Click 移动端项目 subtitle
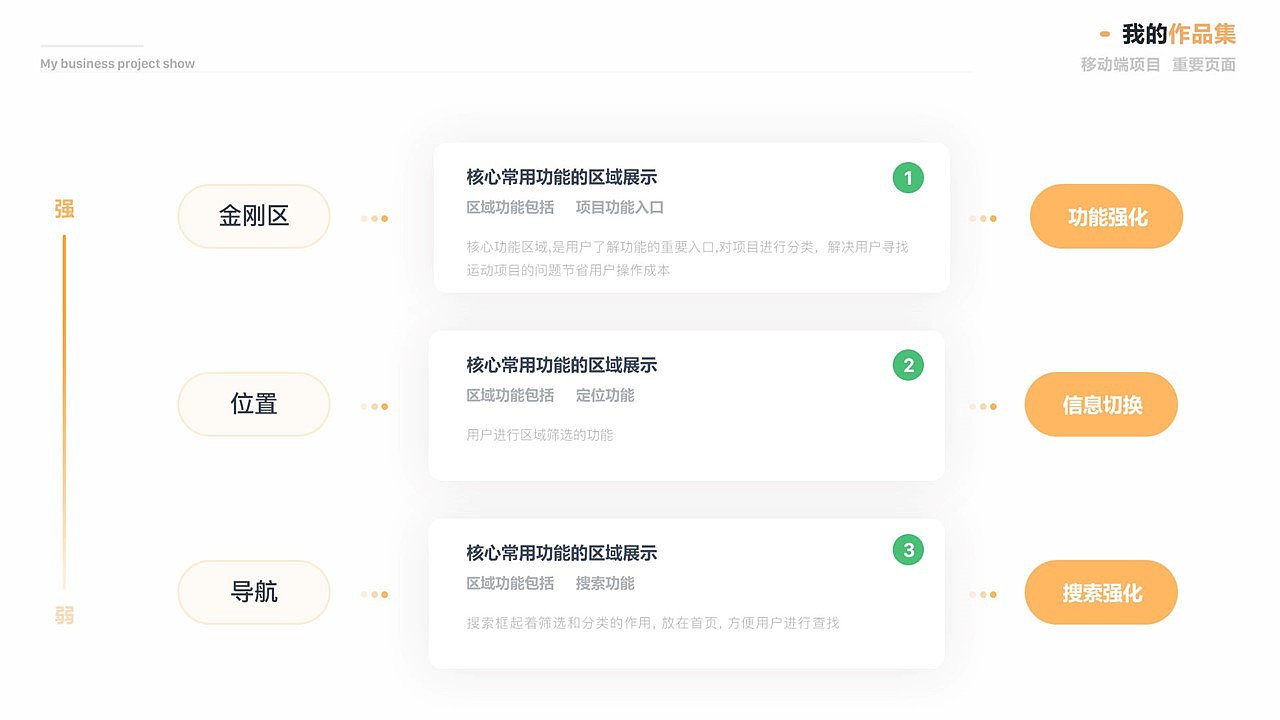 pos(1121,65)
